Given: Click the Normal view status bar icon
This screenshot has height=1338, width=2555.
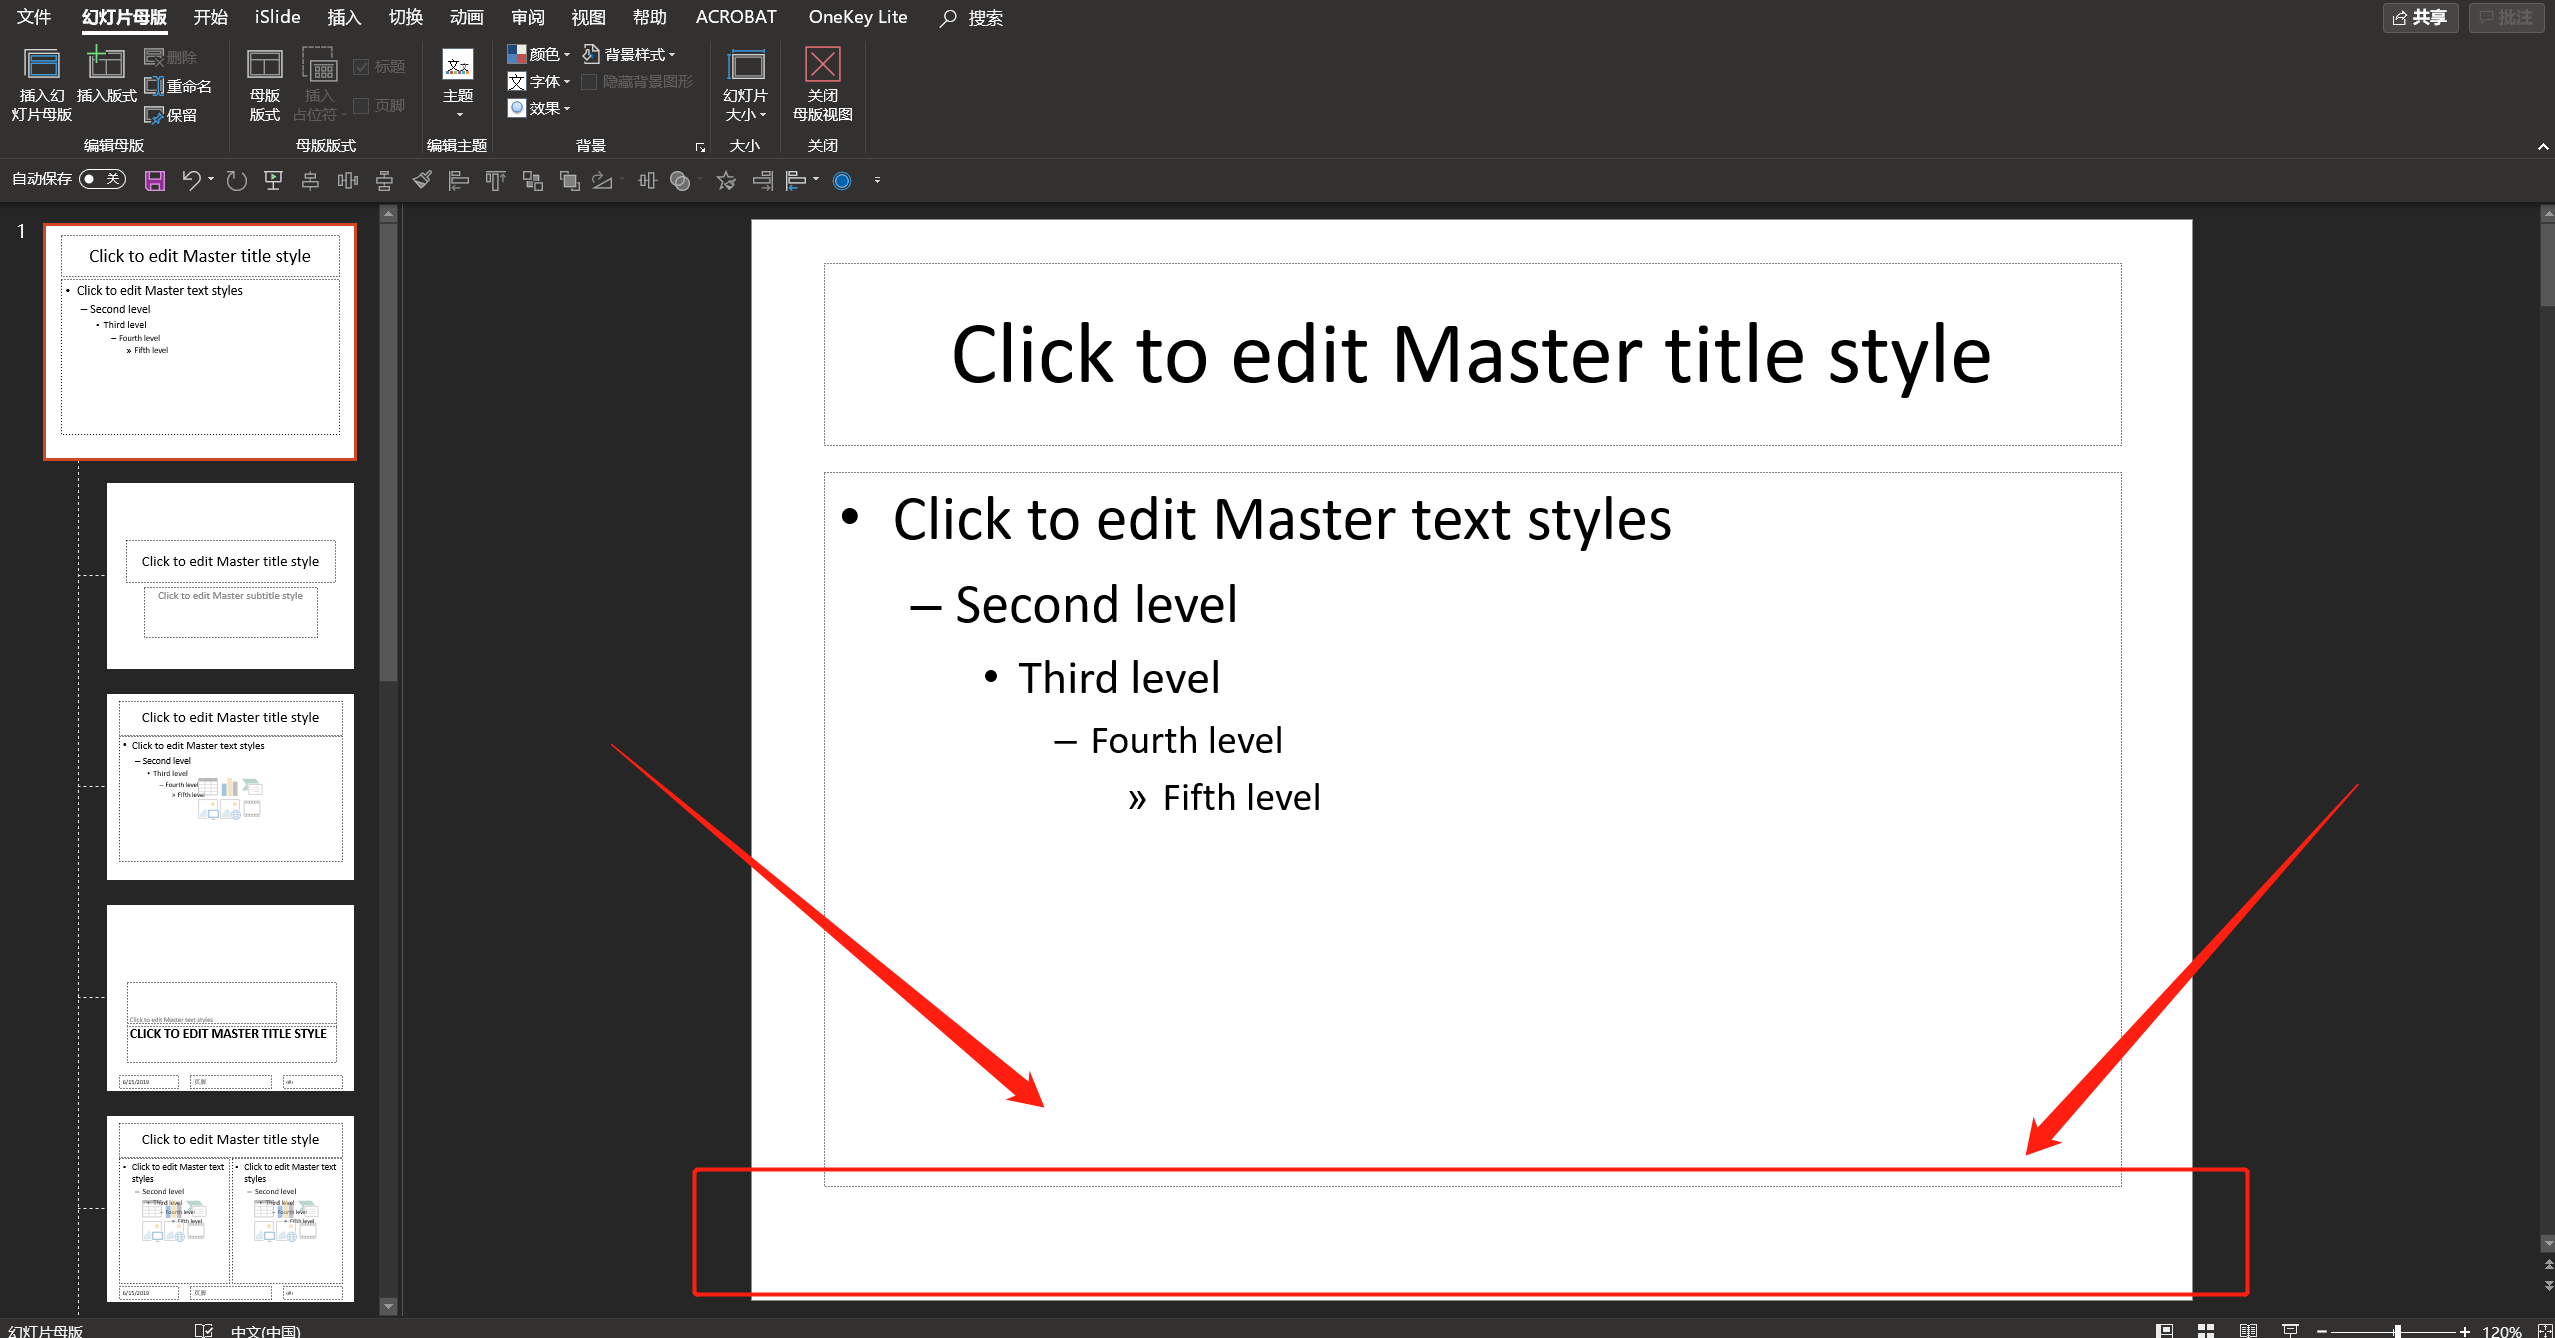Looking at the screenshot, I should [x=2165, y=1330].
